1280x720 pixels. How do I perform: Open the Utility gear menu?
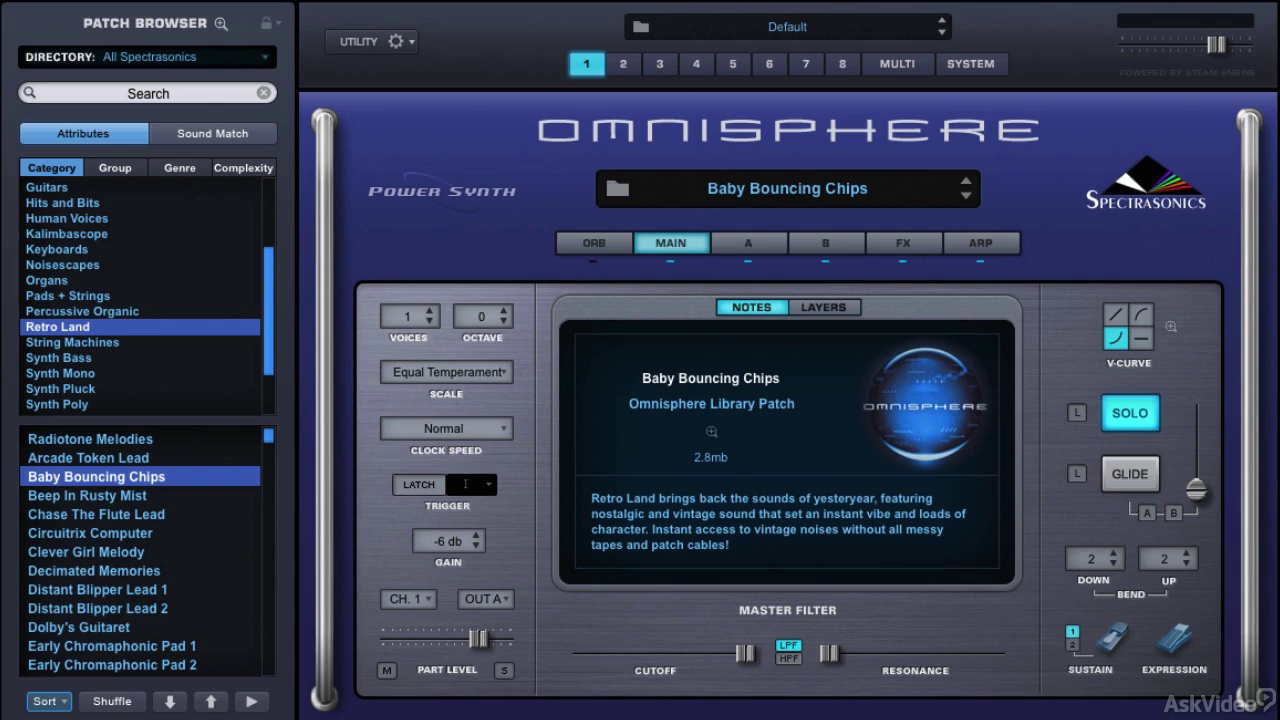tap(400, 42)
